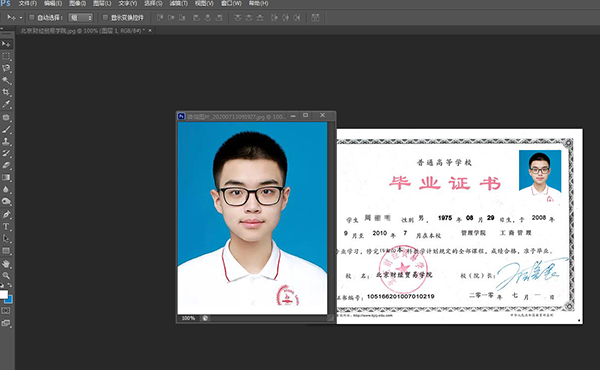Click the Auto-Align Layers icon

315,18
